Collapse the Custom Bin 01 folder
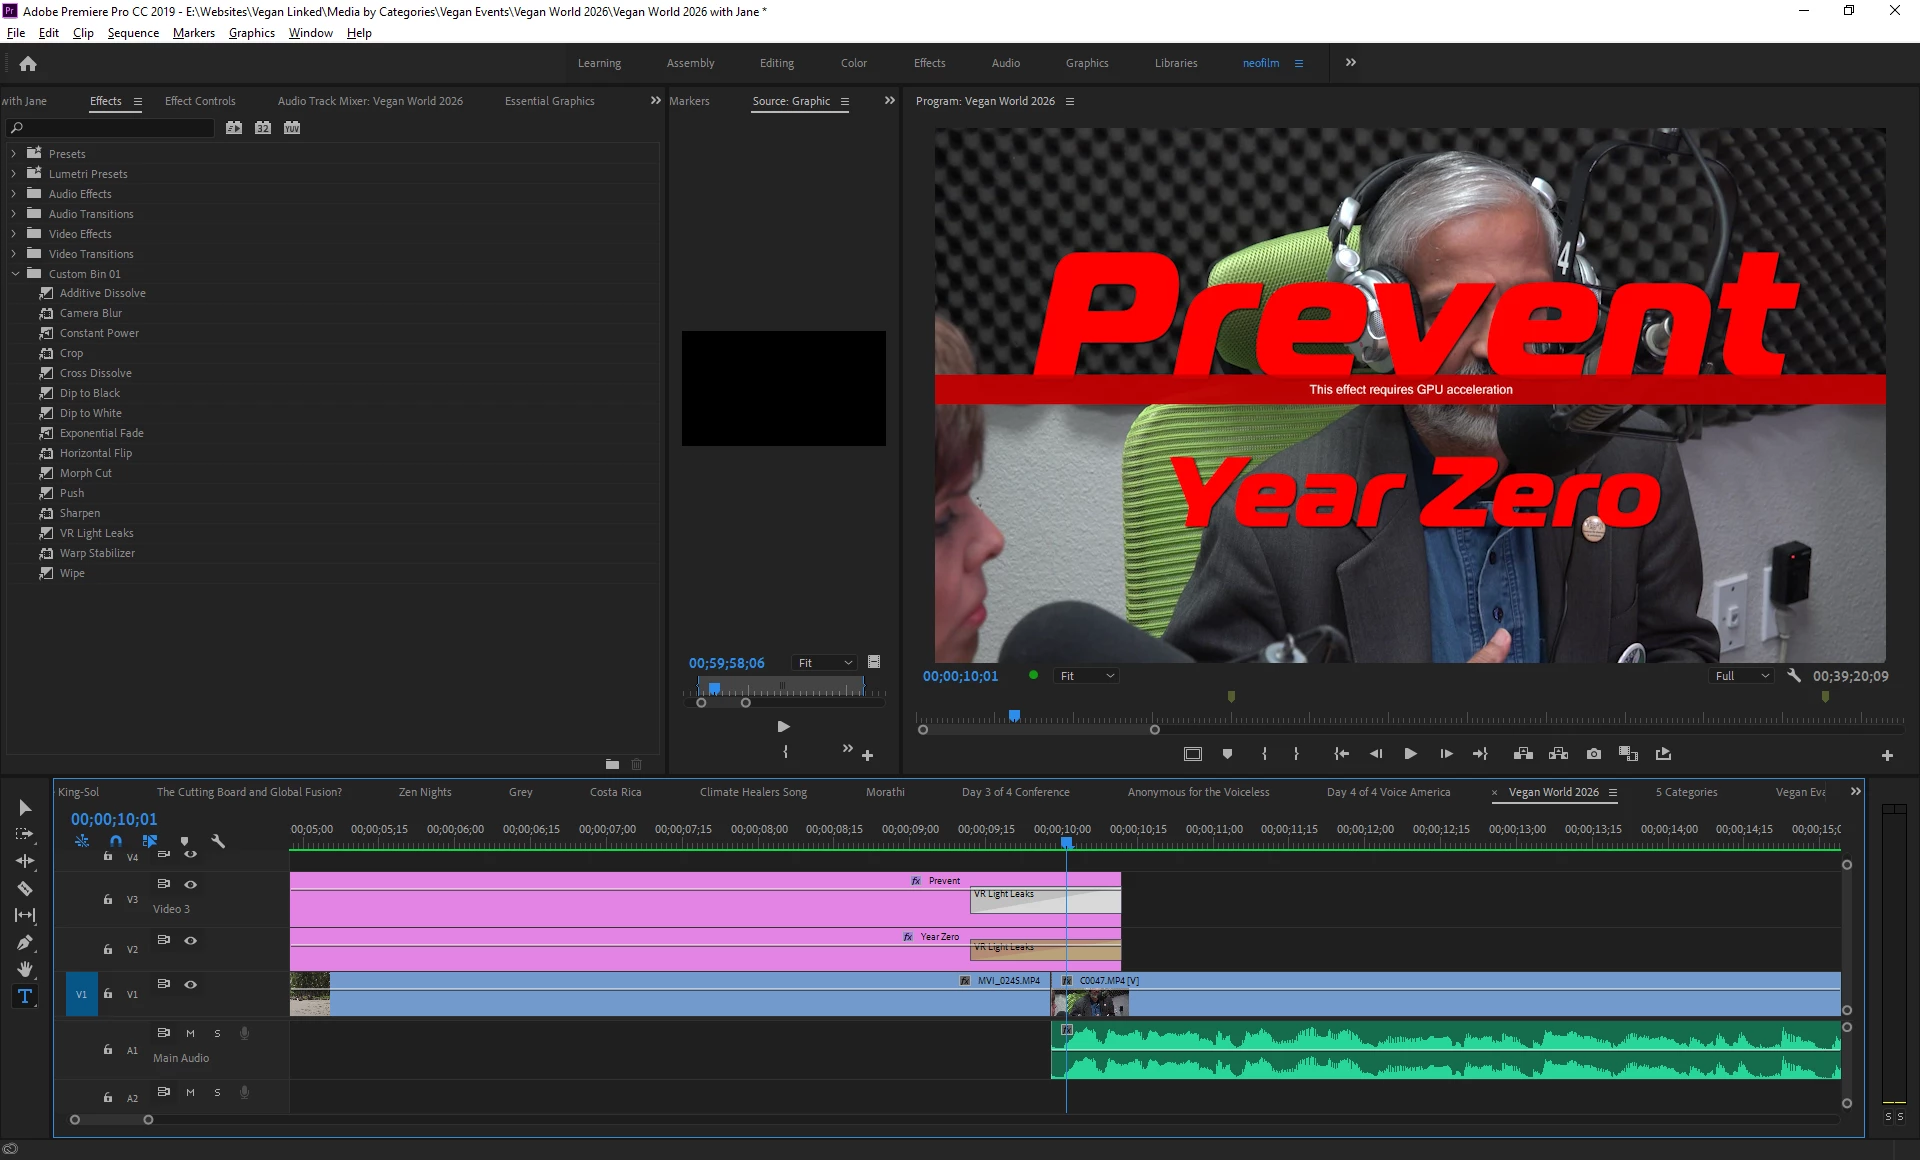 [14, 274]
